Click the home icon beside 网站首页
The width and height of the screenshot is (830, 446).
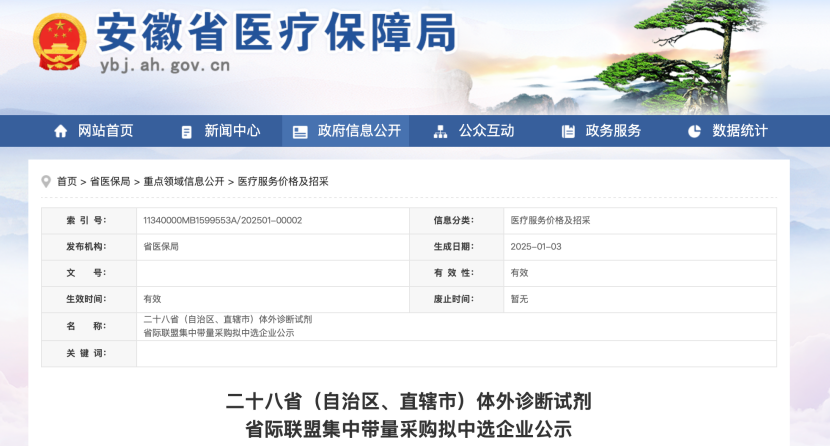tap(61, 131)
